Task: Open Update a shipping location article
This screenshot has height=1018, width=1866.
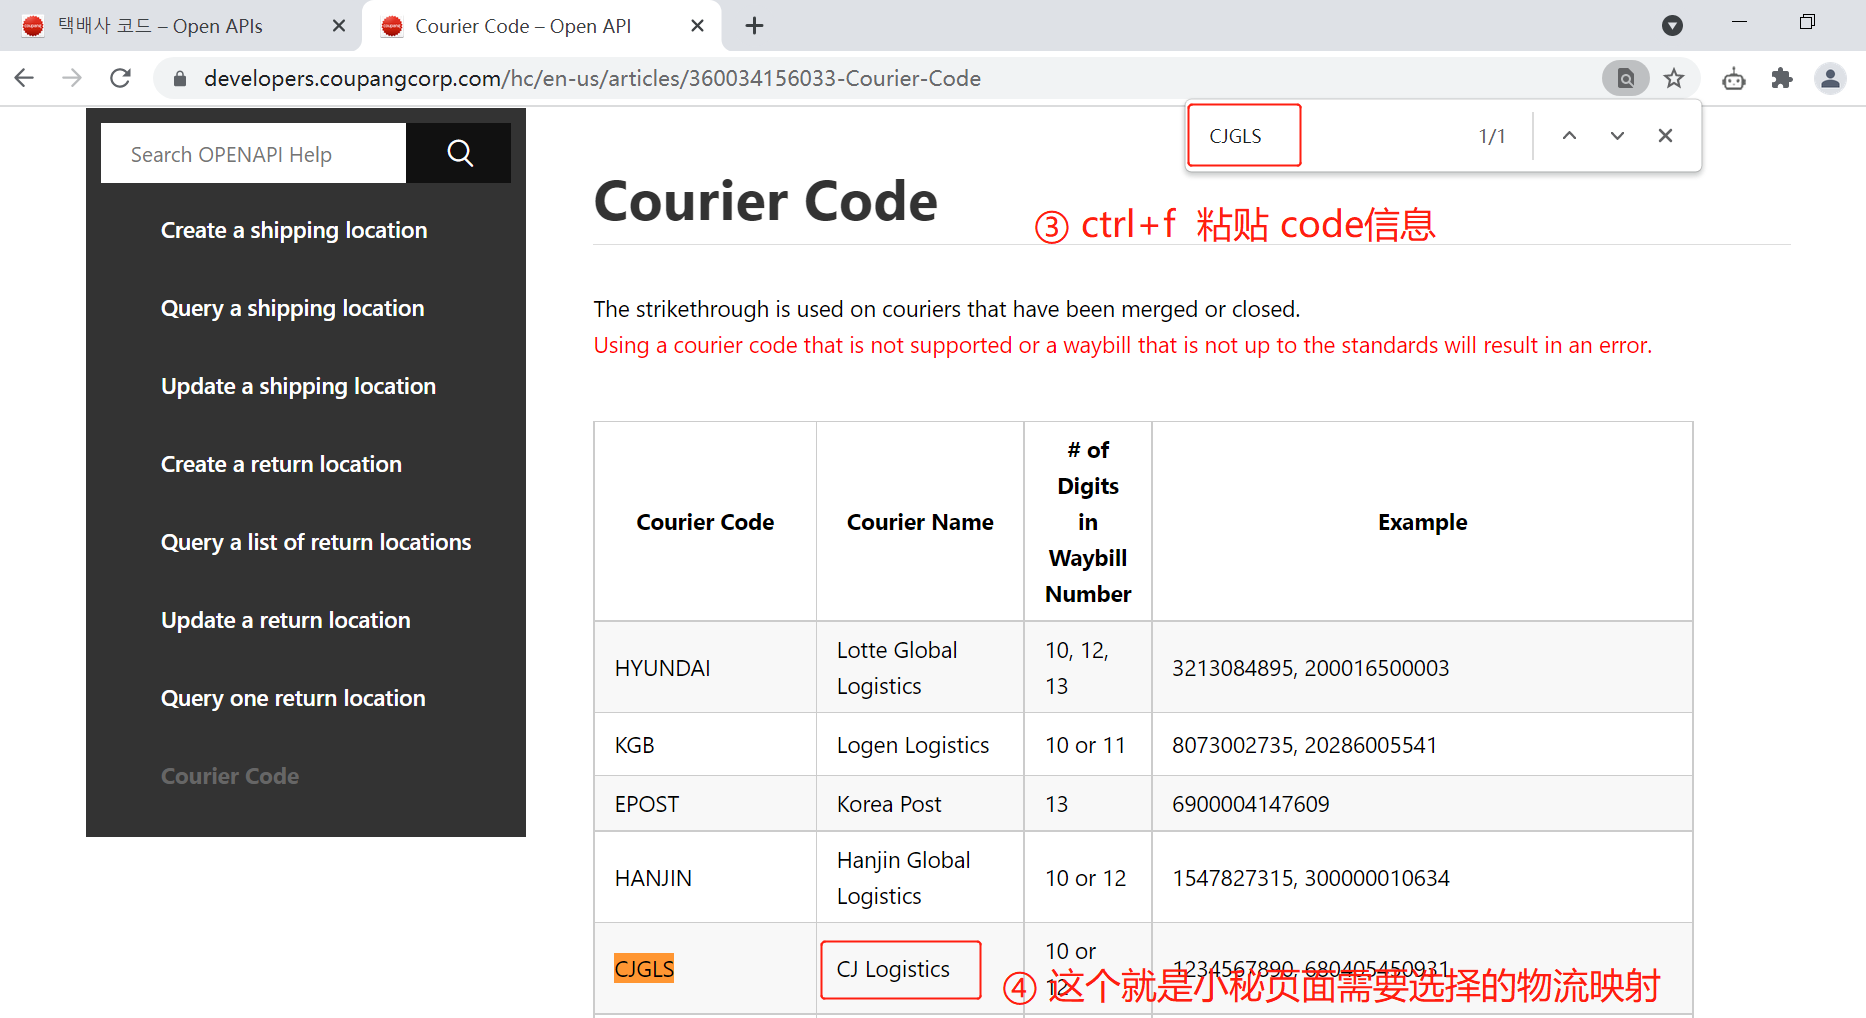Action: click(x=298, y=386)
